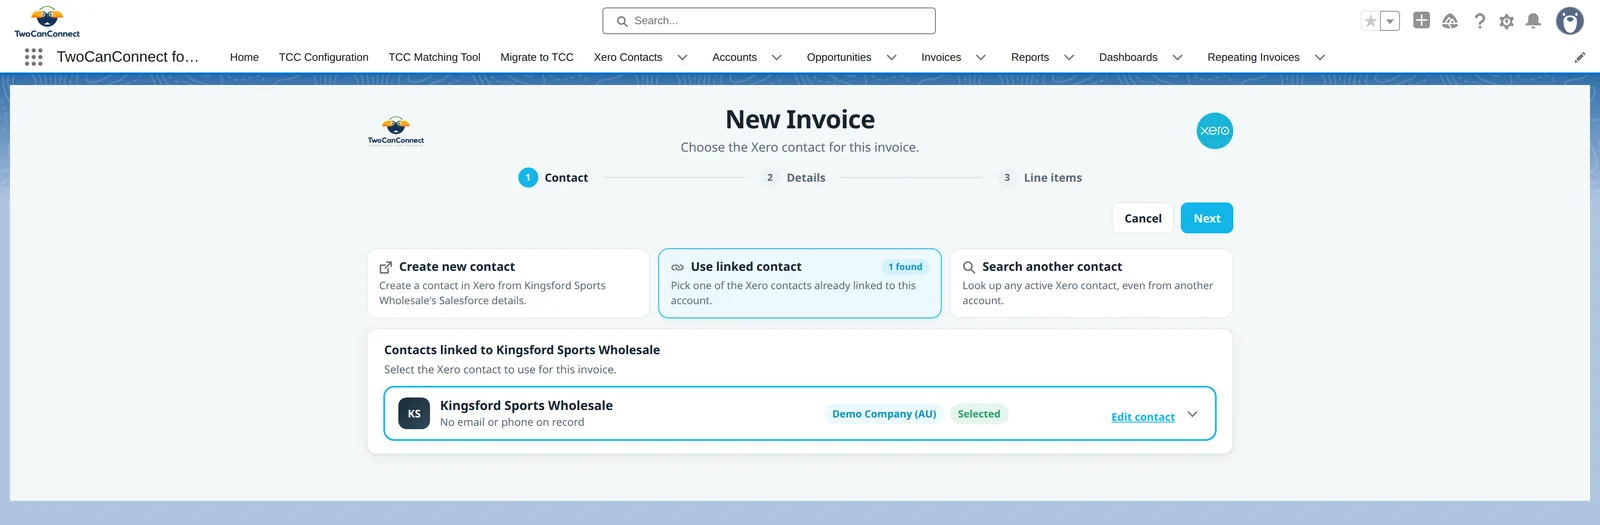Open the TCC Matching Tool tab
Image resolution: width=1600 pixels, height=525 pixels.
pyautogui.click(x=434, y=57)
